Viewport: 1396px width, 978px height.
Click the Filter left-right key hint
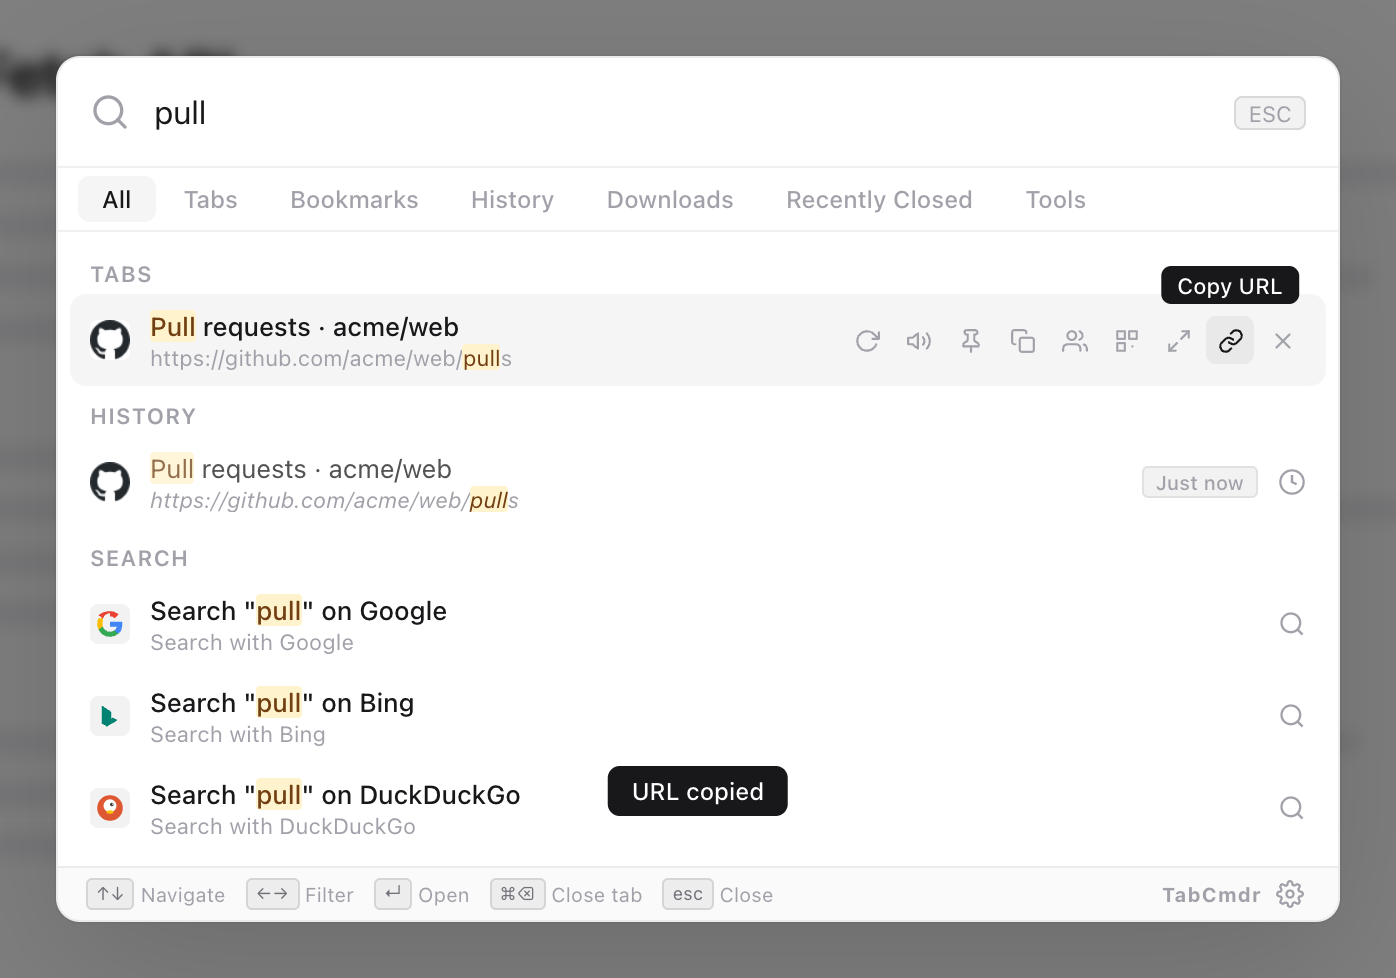[272, 894]
